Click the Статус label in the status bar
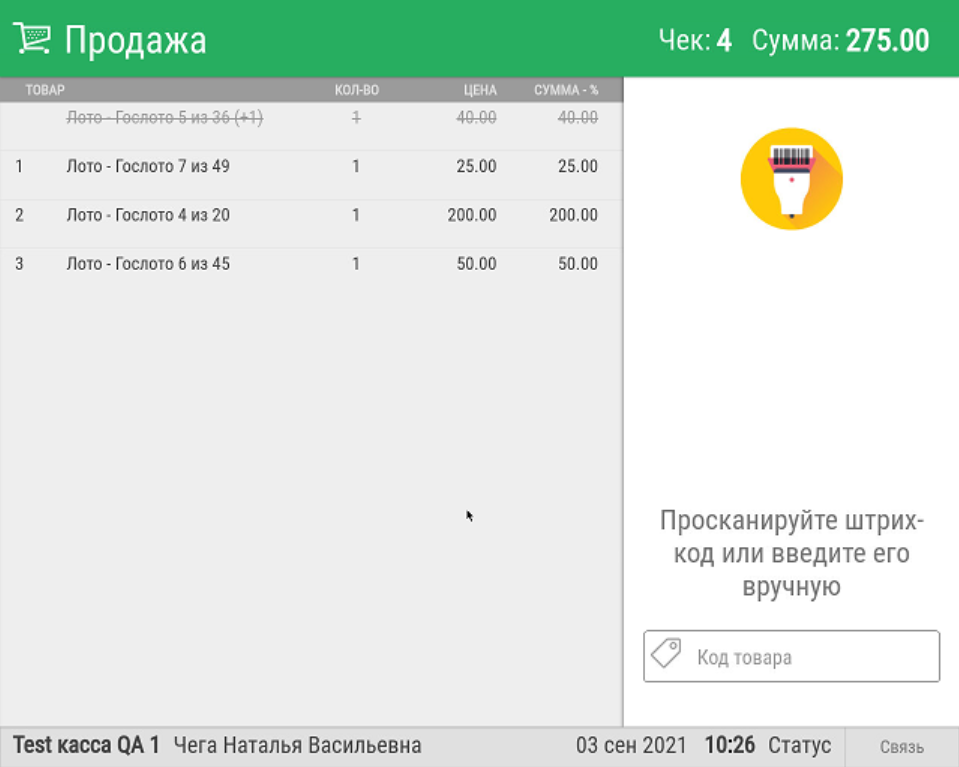 pyautogui.click(x=800, y=746)
